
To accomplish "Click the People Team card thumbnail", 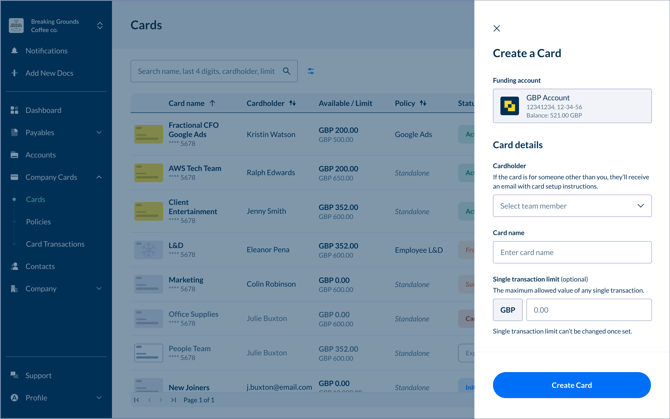I will (x=148, y=353).
